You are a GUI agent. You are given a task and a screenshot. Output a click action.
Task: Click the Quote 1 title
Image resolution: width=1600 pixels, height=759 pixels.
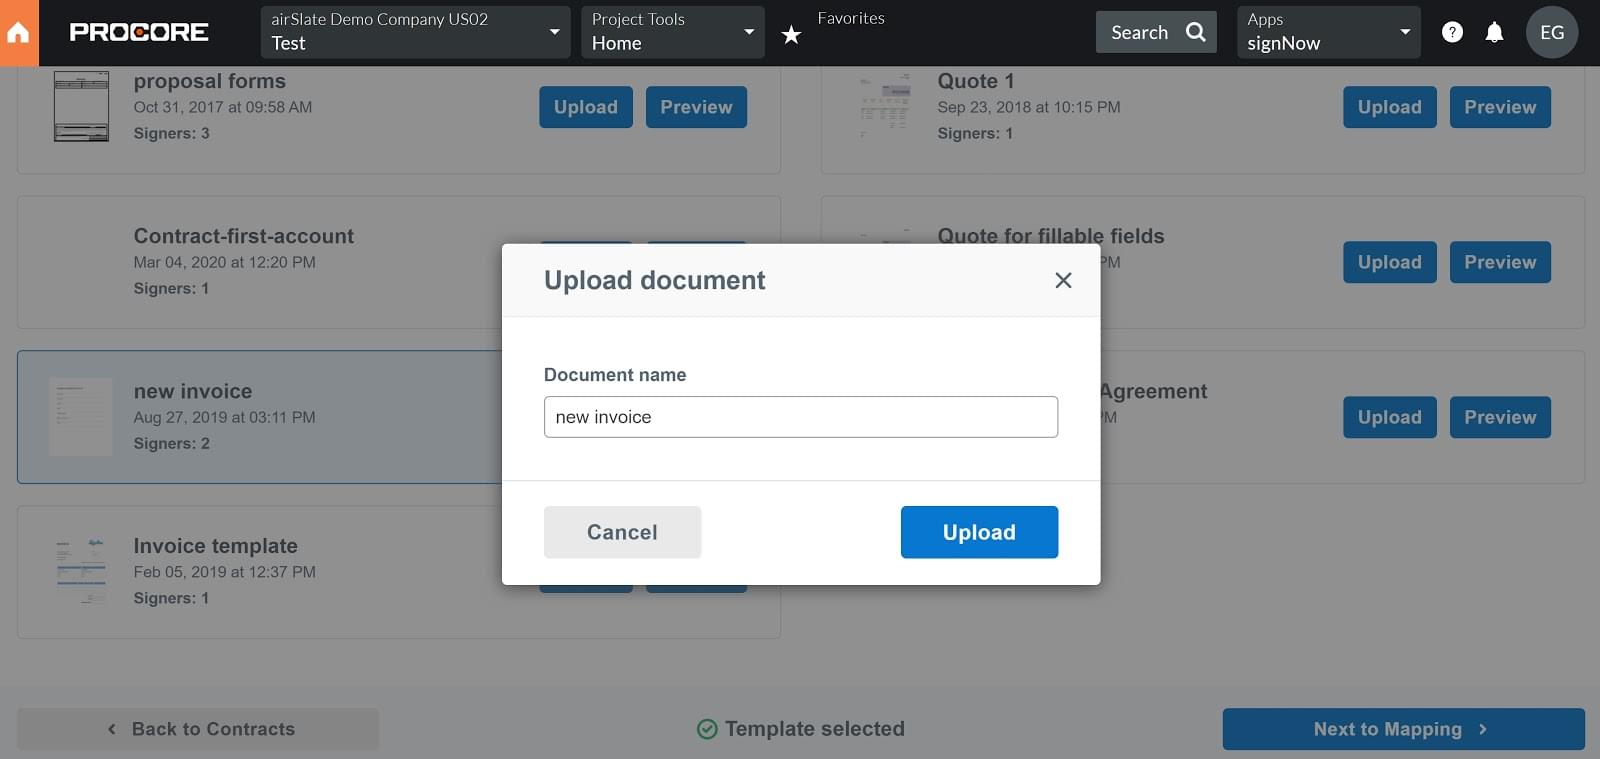click(x=976, y=81)
